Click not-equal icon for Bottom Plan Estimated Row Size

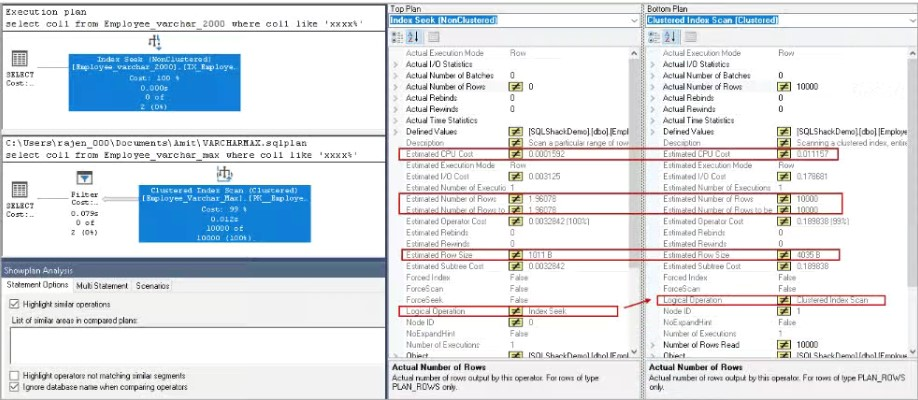[784, 255]
